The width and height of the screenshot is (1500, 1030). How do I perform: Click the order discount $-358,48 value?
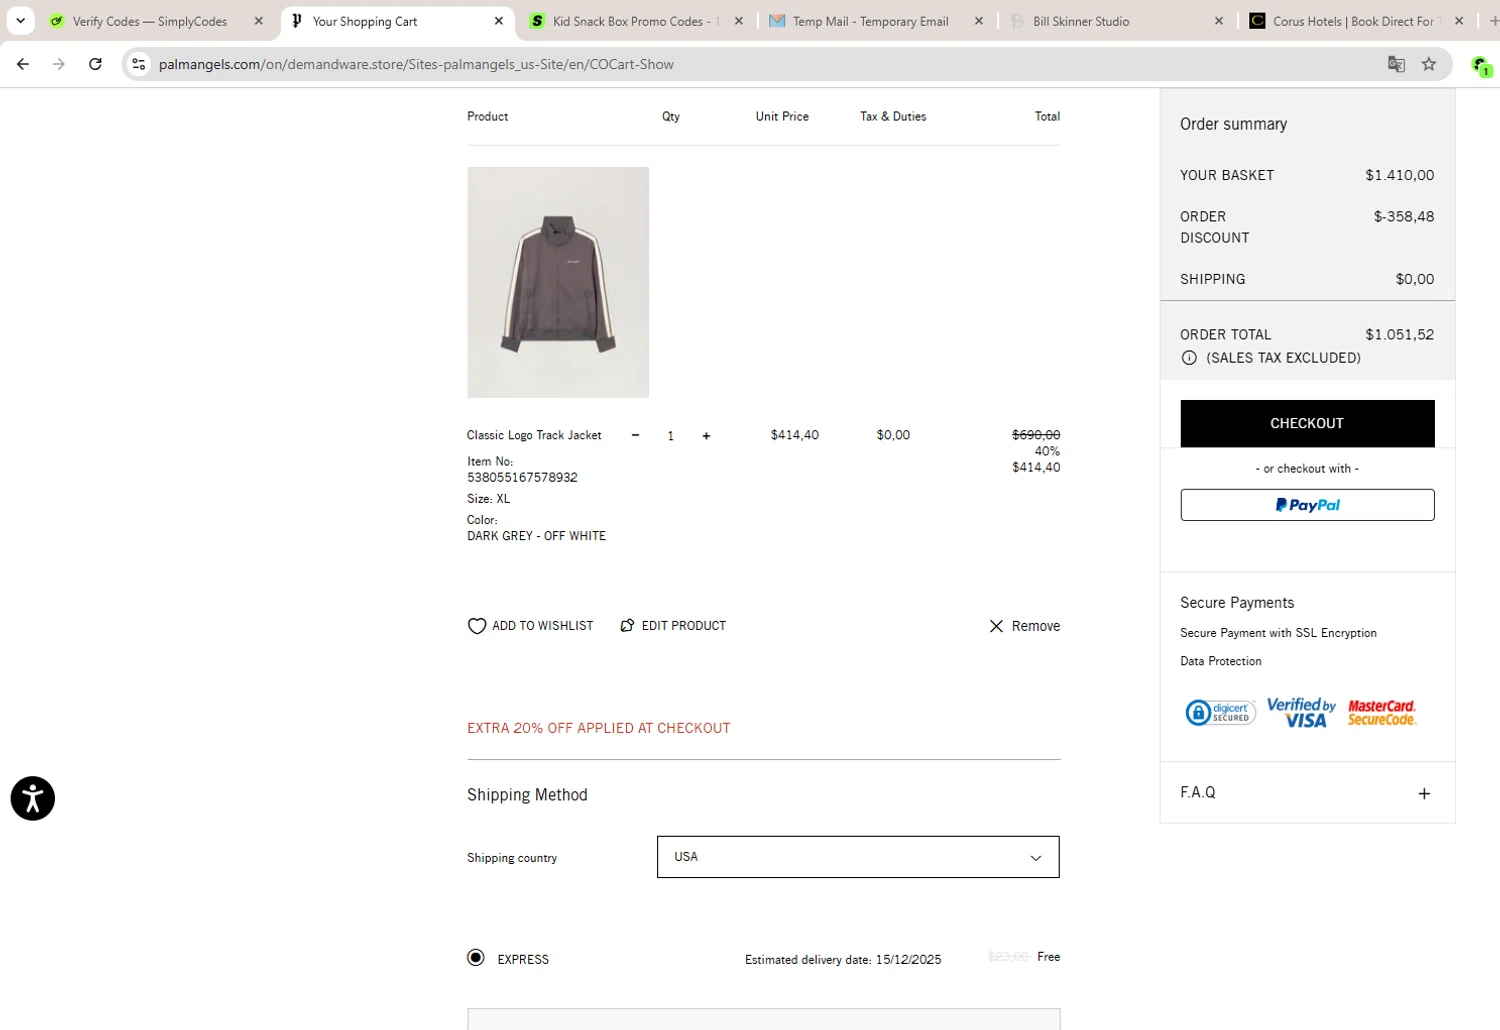click(x=1403, y=216)
